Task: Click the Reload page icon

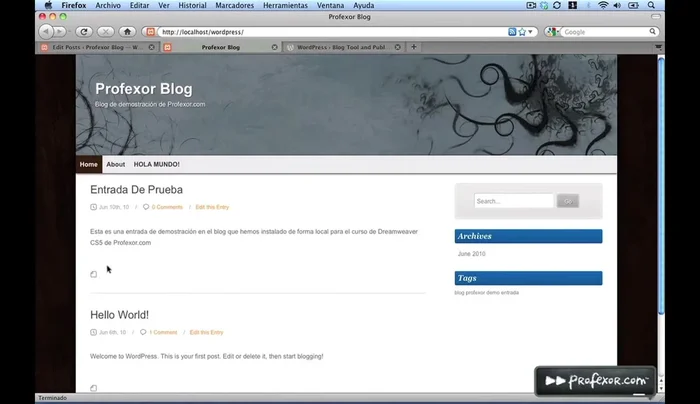Action: click(83, 32)
